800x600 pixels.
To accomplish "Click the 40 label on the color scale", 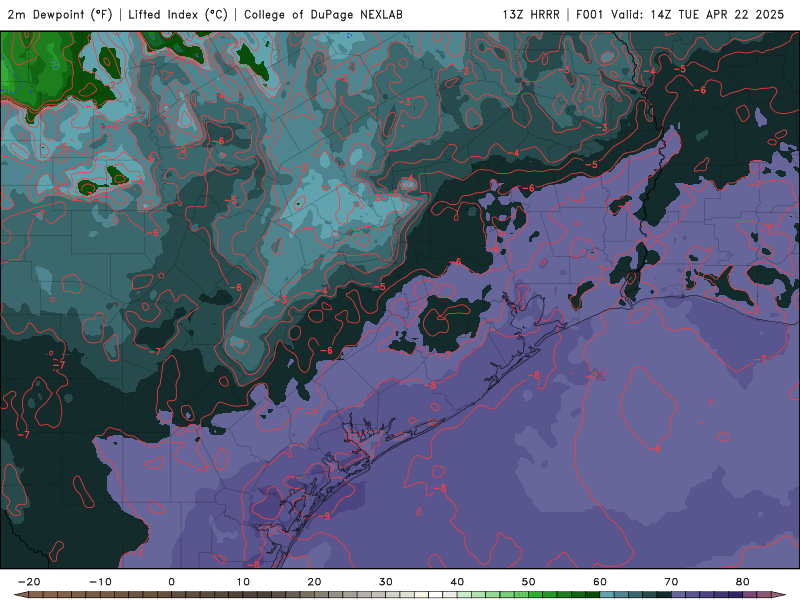I will (457, 582).
